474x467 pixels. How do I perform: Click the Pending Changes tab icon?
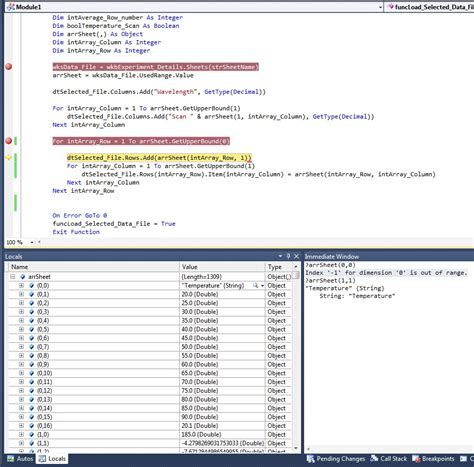310,459
